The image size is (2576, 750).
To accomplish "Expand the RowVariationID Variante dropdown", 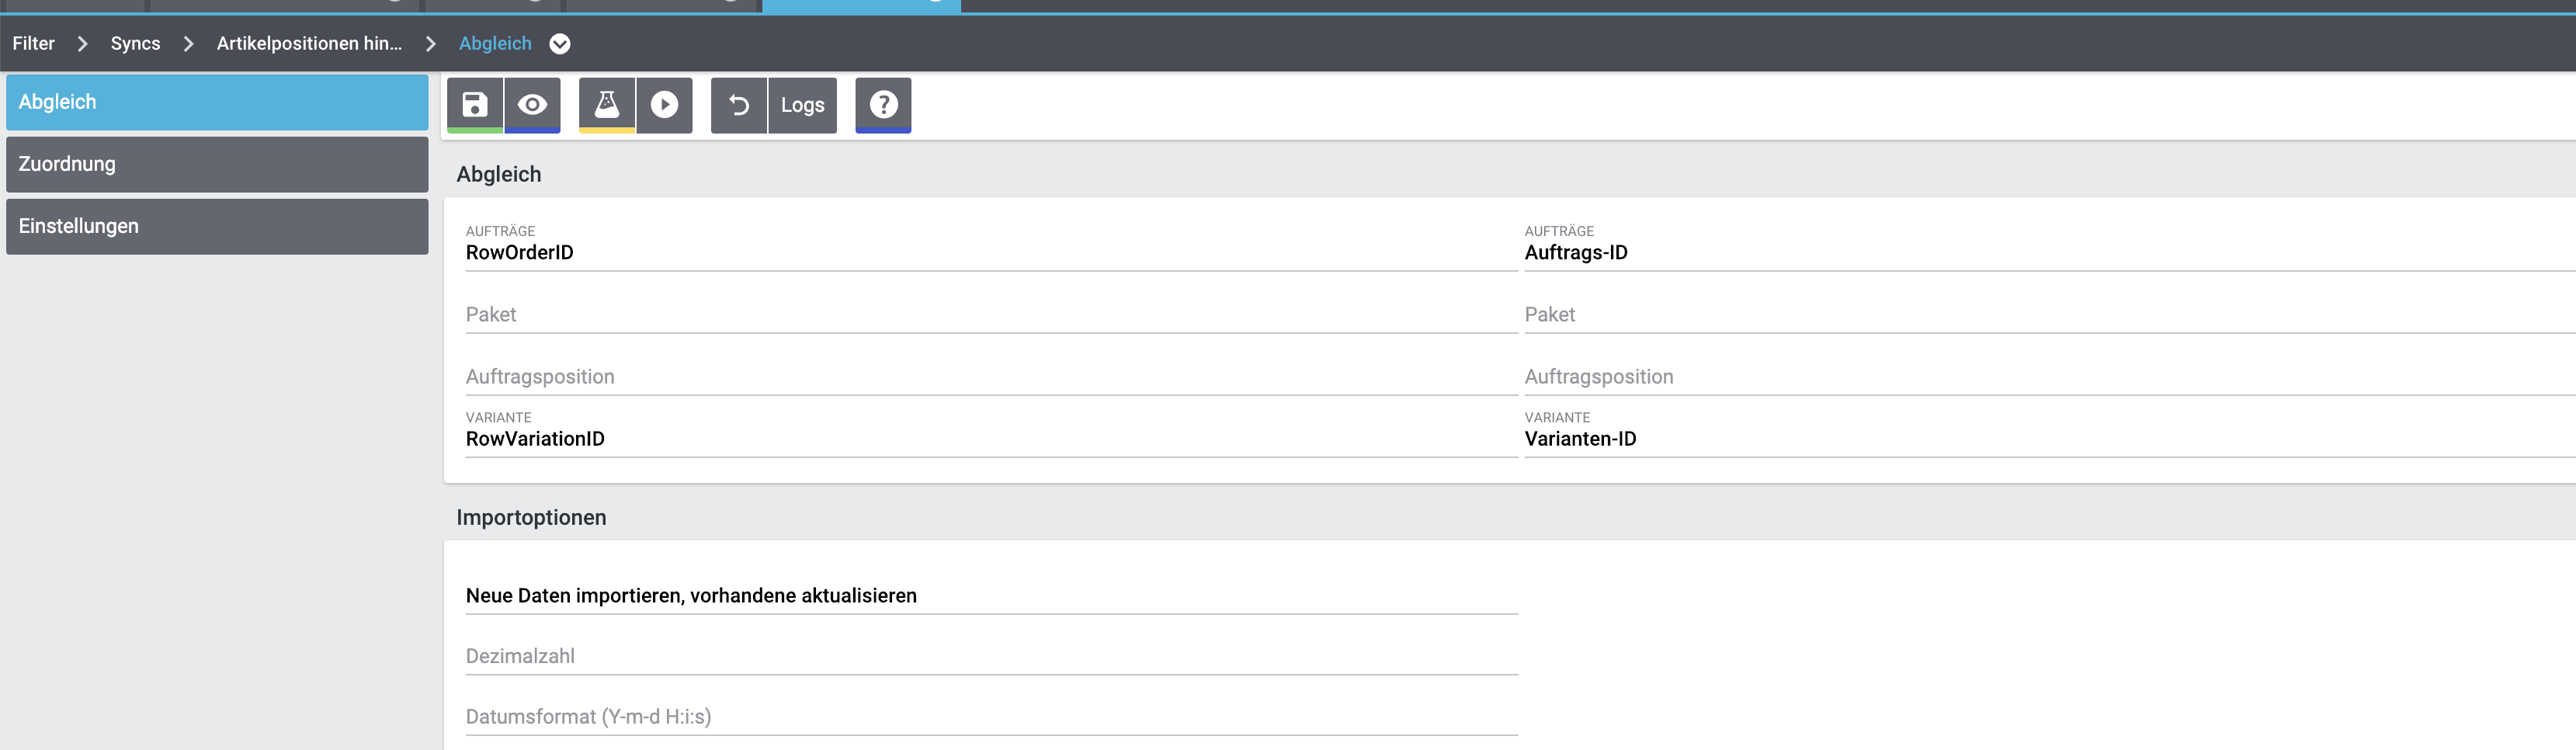I will (x=990, y=438).
